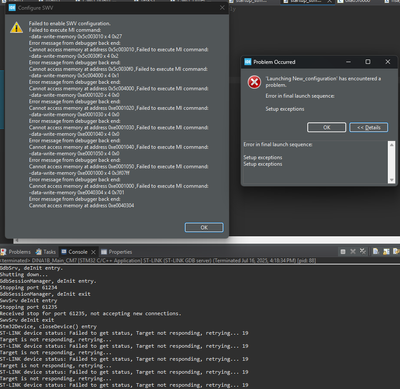This screenshot has width=400, height=389.
Task: Click the scroll down arrow in details pane
Action: (x=392, y=180)
